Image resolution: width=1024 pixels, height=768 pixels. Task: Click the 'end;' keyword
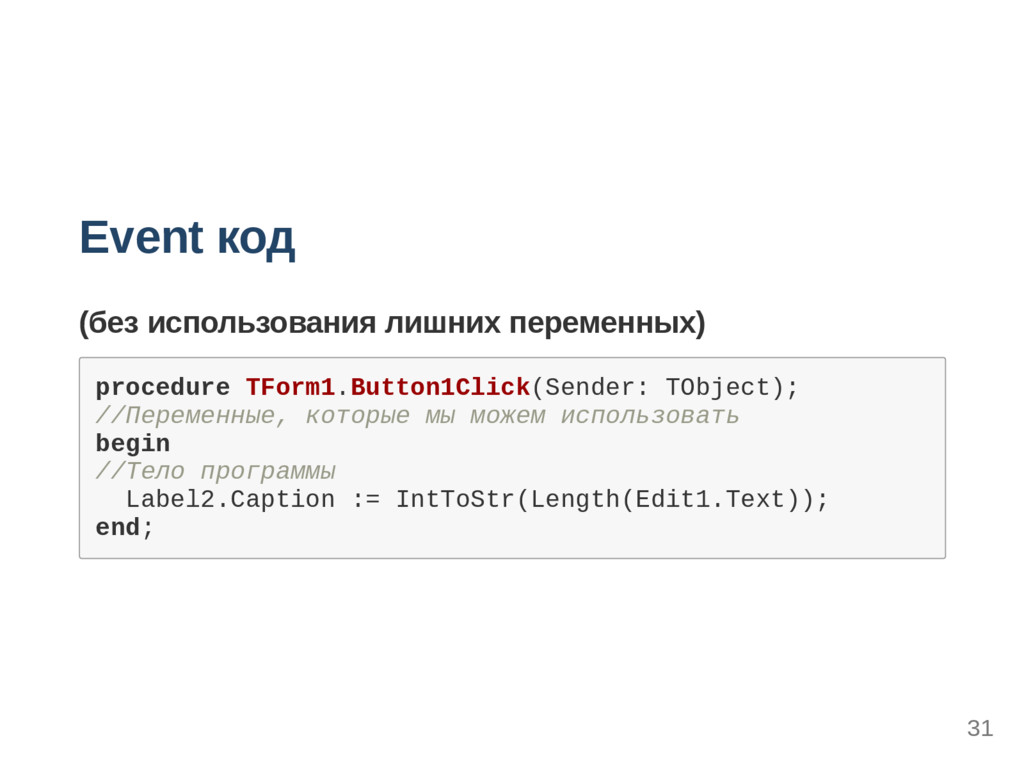(125, 527)
